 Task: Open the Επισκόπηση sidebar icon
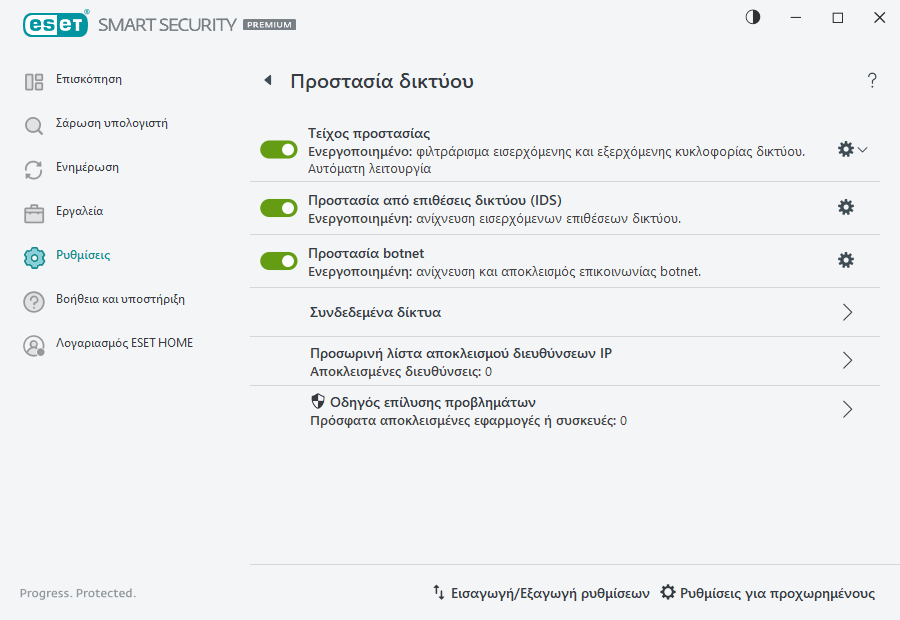point(34,79)
